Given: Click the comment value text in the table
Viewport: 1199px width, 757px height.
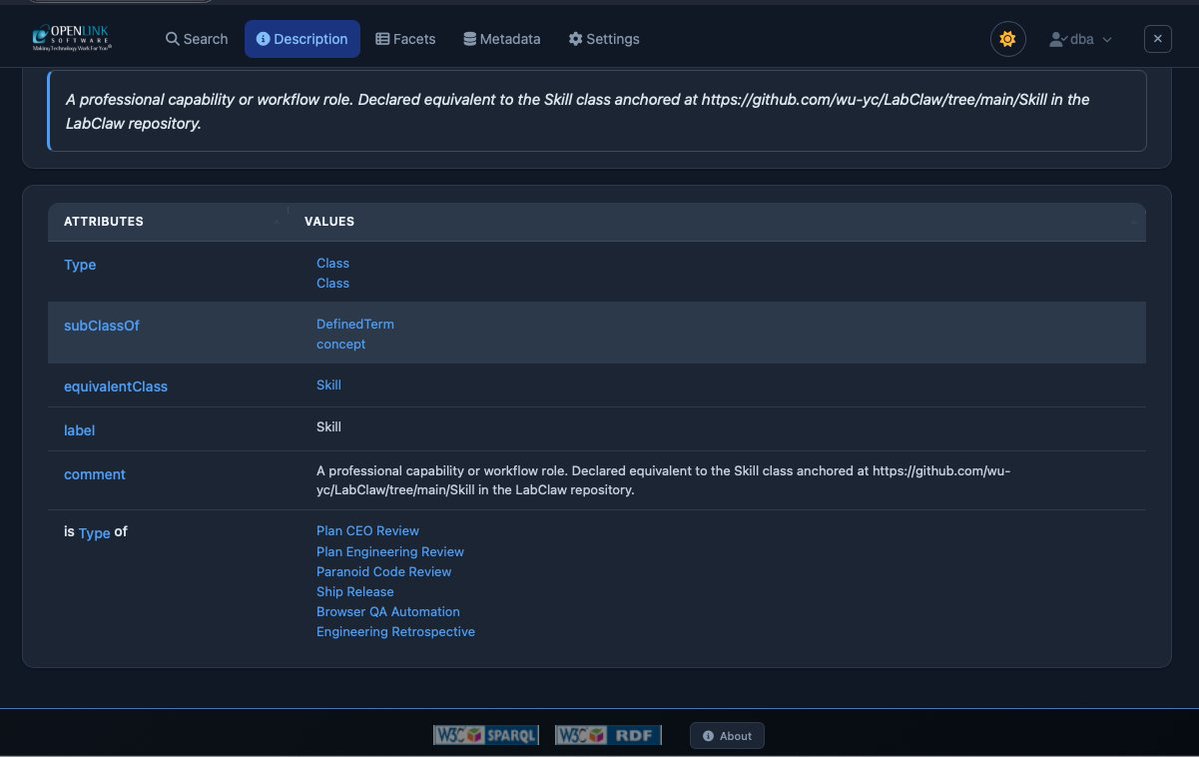Looking at the screenshot, I should (663, 480).
